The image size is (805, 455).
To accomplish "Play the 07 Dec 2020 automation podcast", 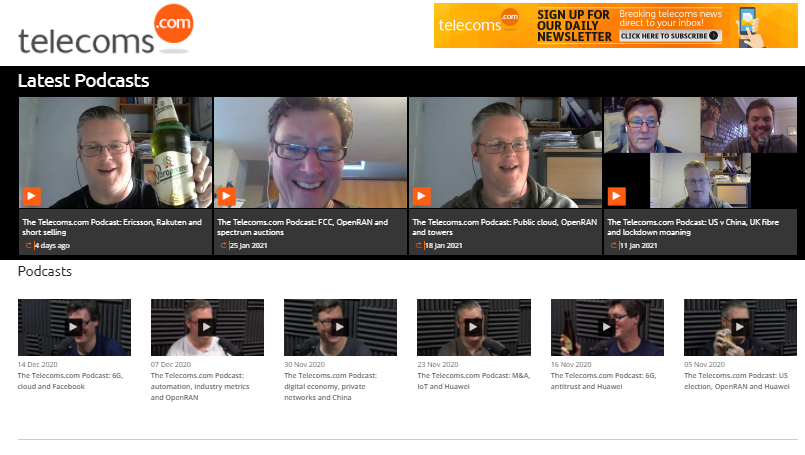I will coord(207,326).
